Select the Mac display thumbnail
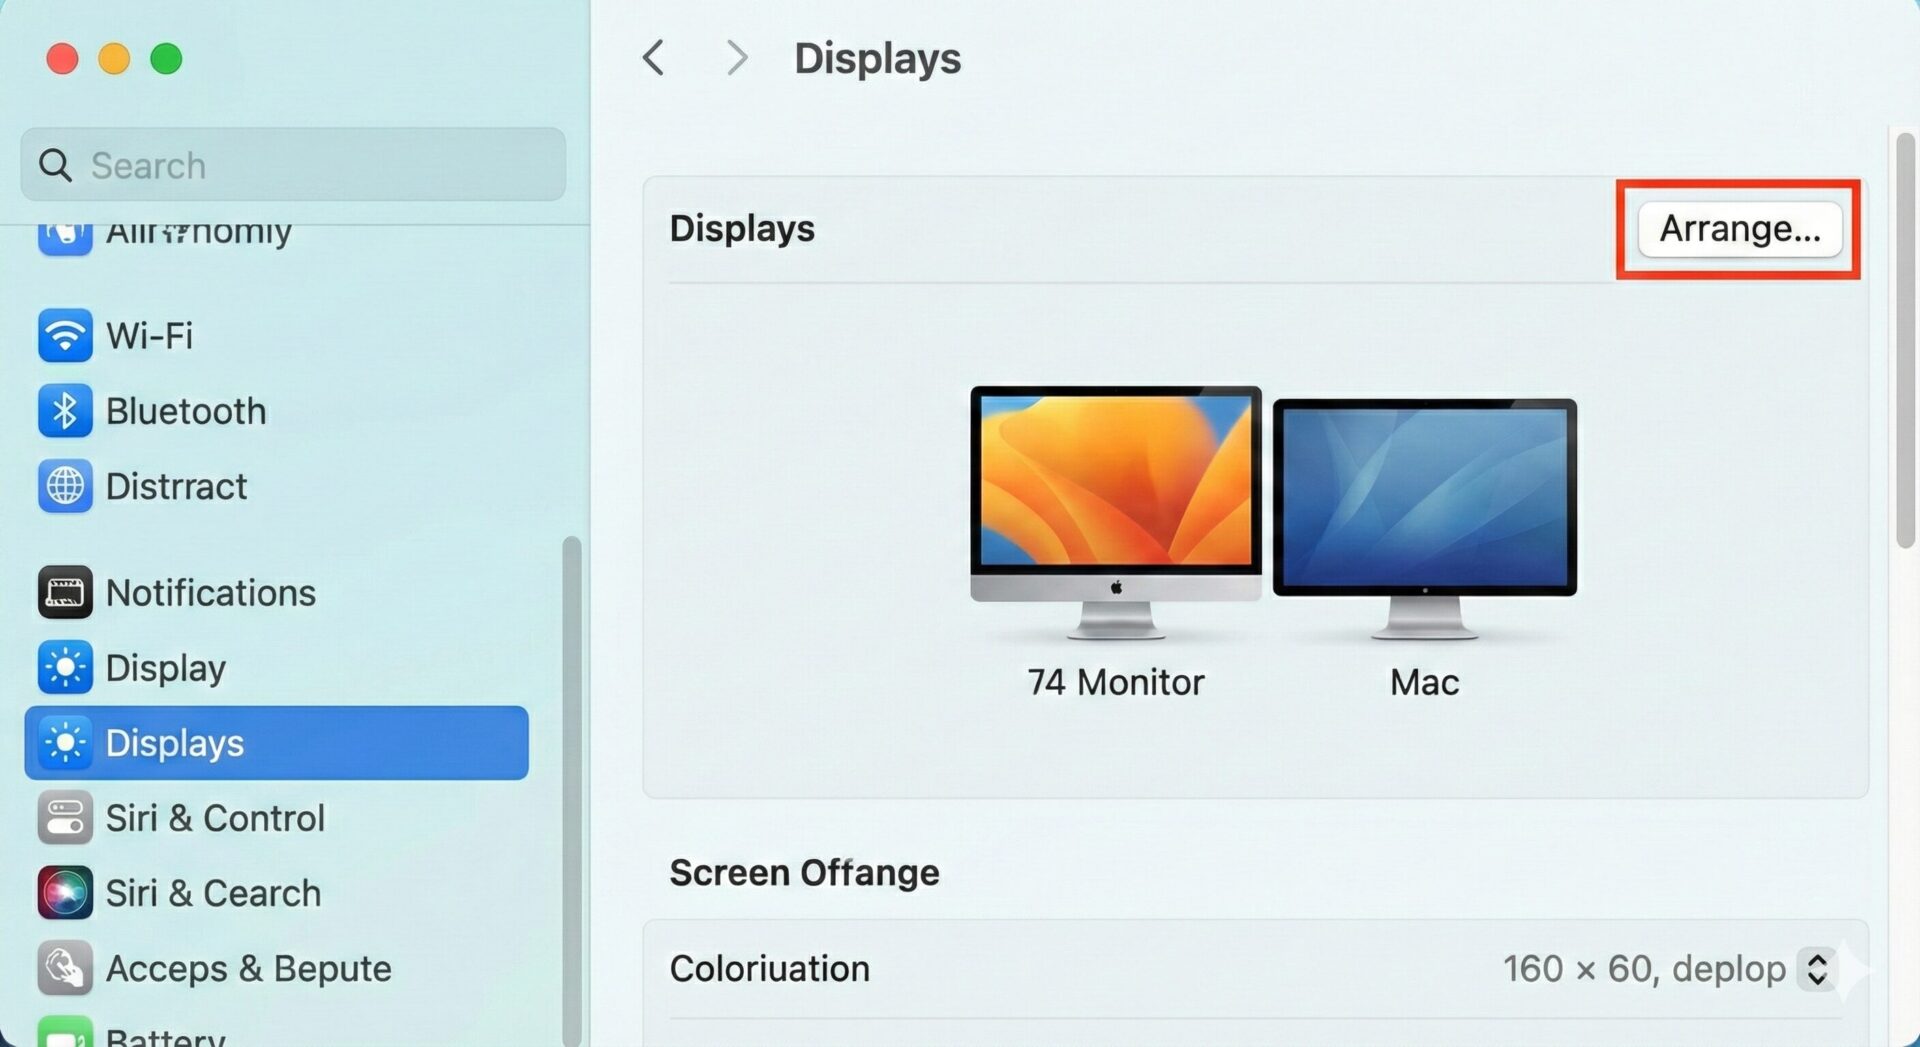This screenshot has width=1920, height=1047. [x=1424, y=515]
